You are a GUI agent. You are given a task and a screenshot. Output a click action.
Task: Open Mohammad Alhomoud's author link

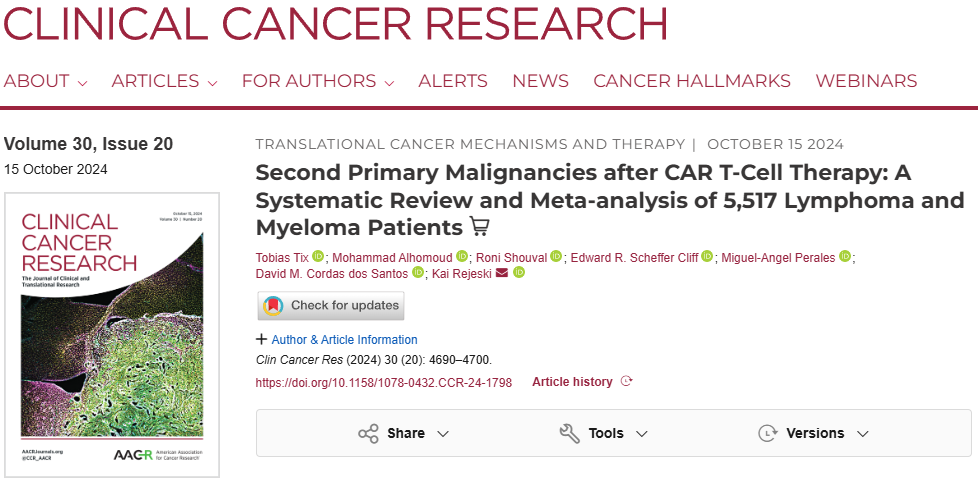pyautogui.click(x=392, y=257)
